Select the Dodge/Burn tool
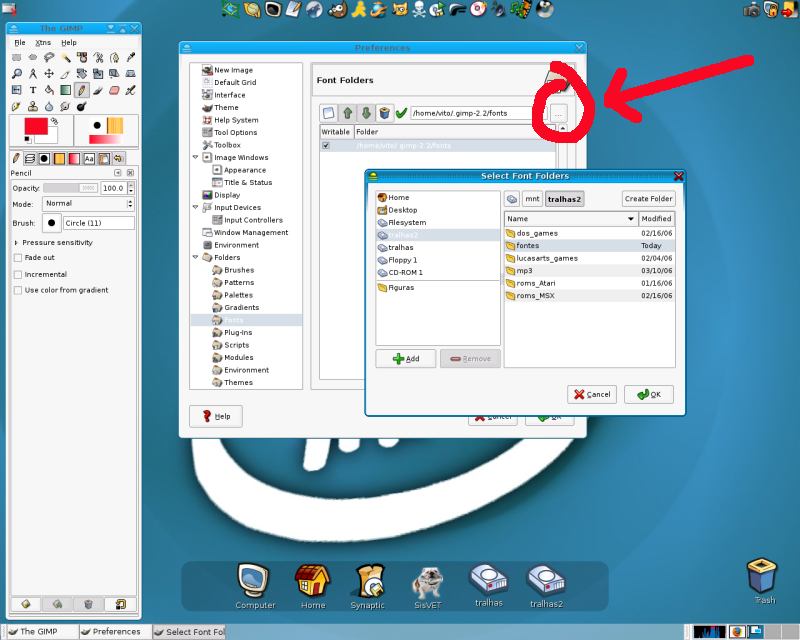Viewport: 800px width, 640px height. coord(82,107)
